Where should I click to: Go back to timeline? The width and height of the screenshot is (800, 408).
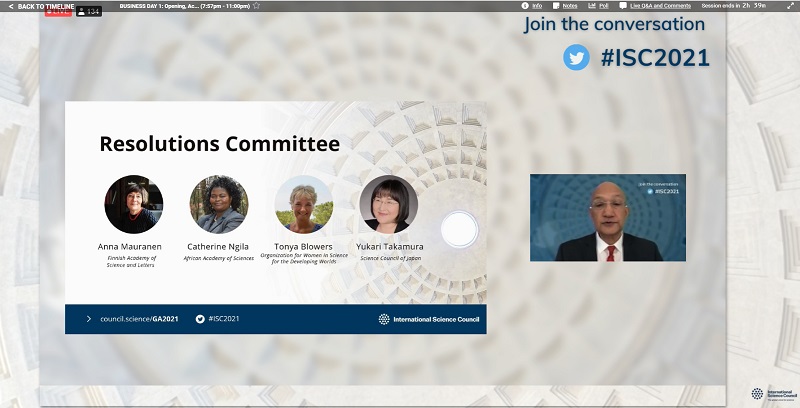coord(41,6)
